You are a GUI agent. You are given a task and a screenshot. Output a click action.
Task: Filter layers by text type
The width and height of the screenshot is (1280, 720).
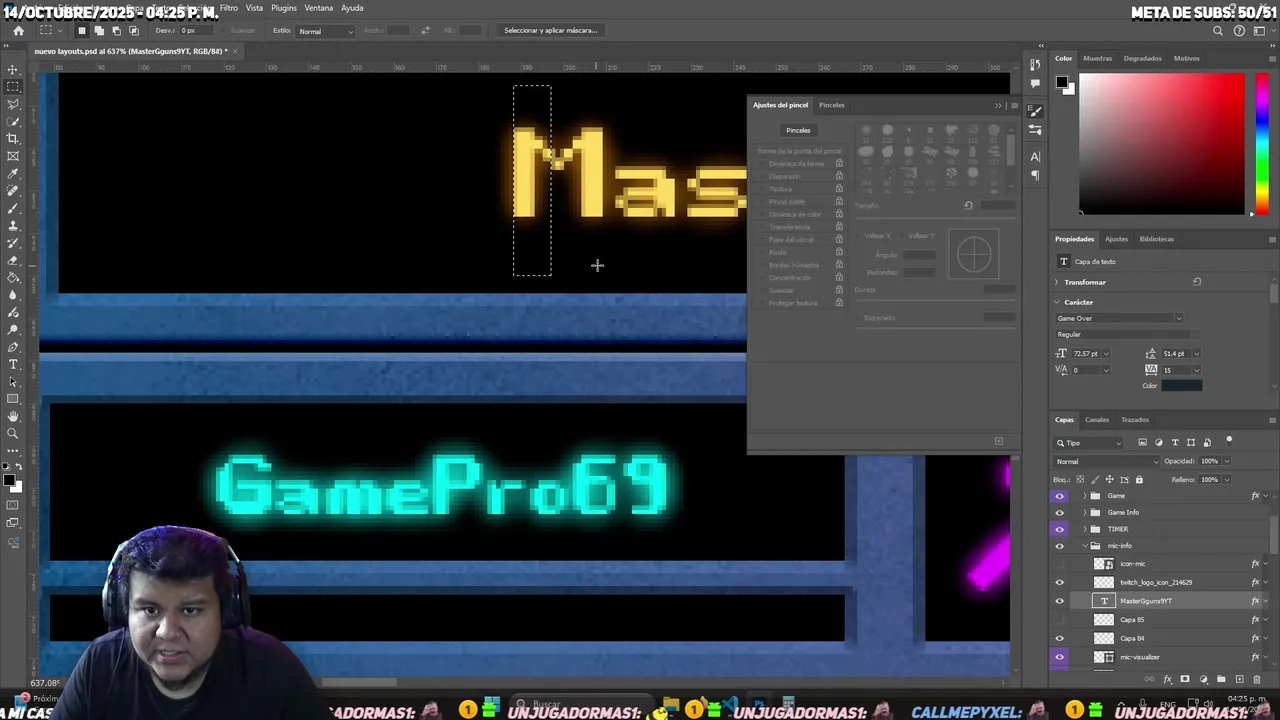coord(1175,443)
